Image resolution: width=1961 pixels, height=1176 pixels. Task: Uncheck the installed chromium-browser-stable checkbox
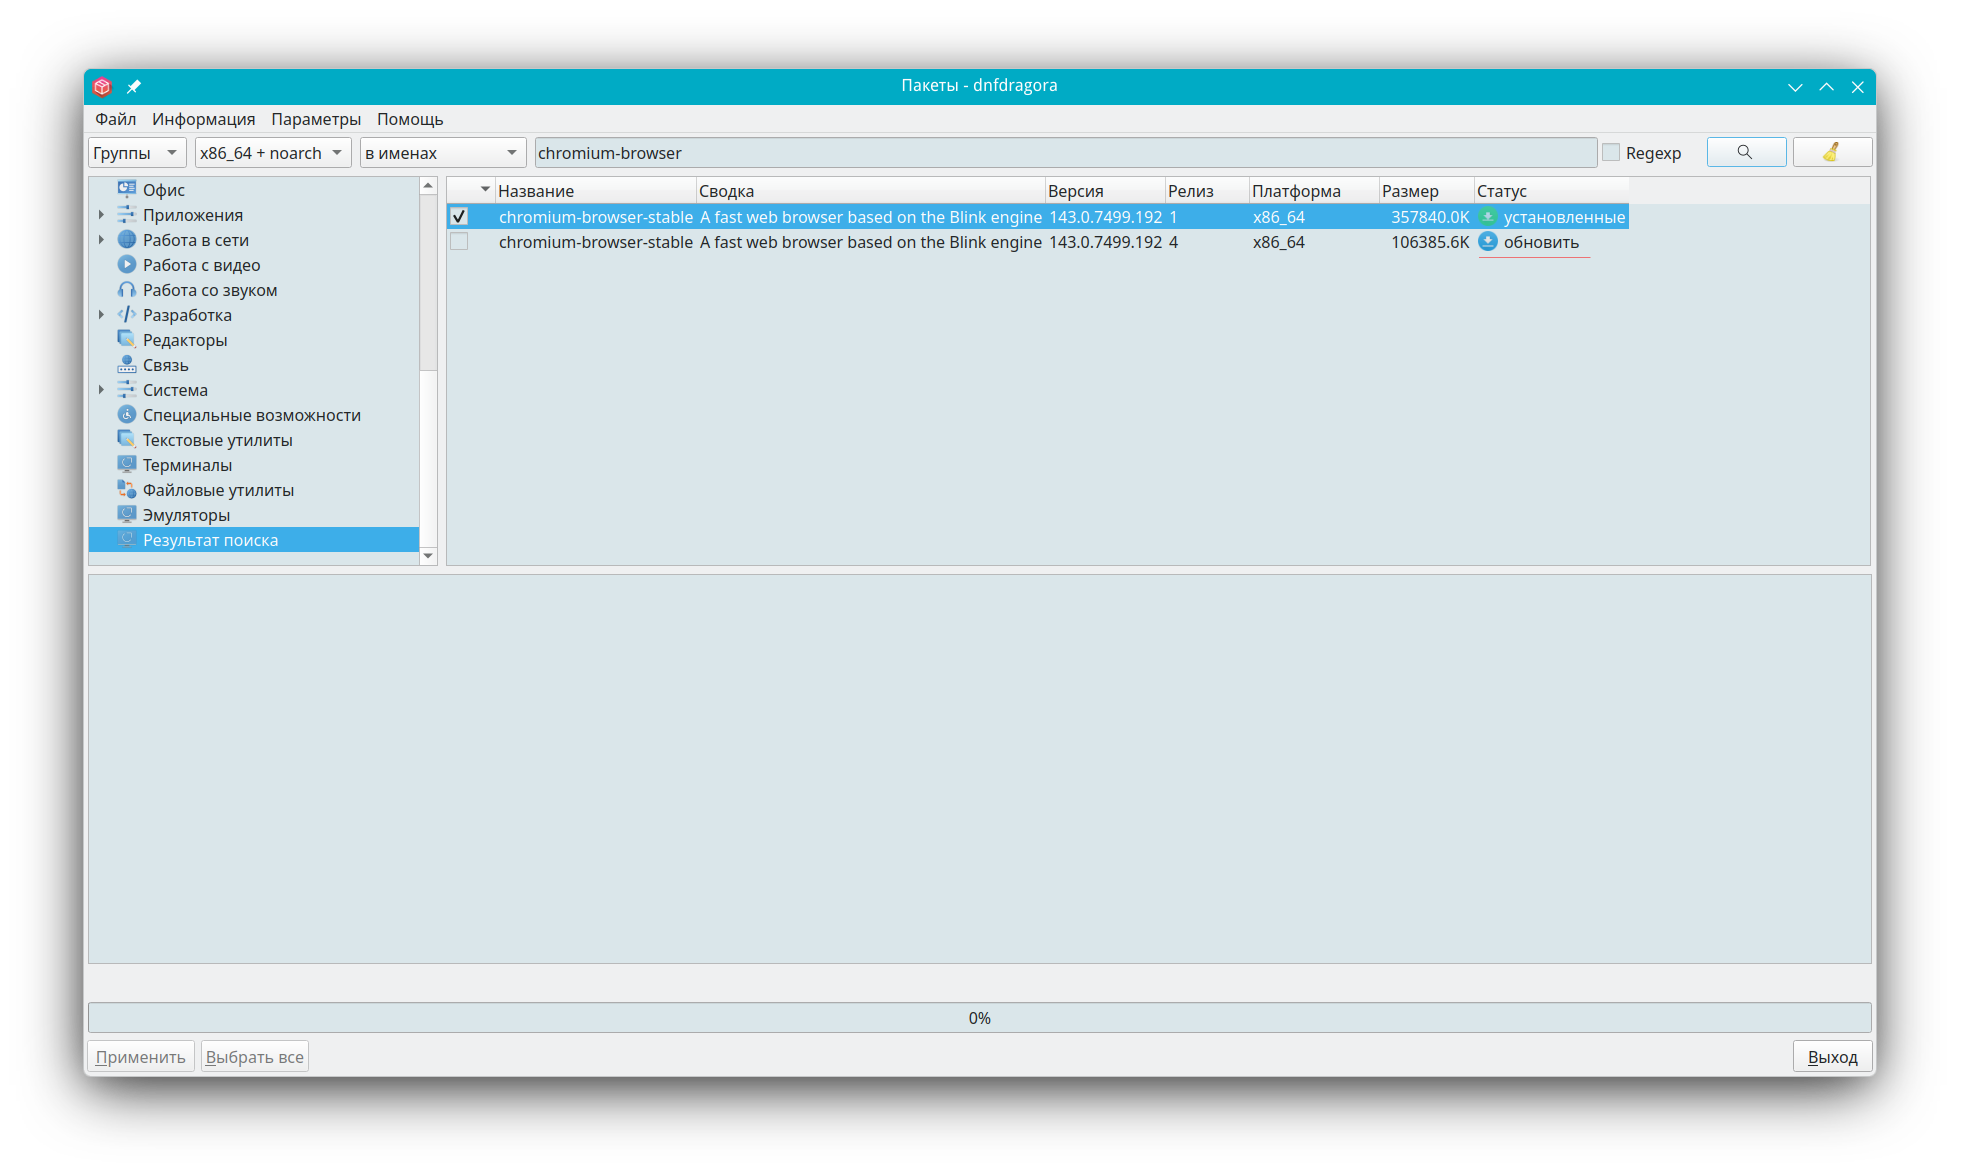click(x=459, y=217)
